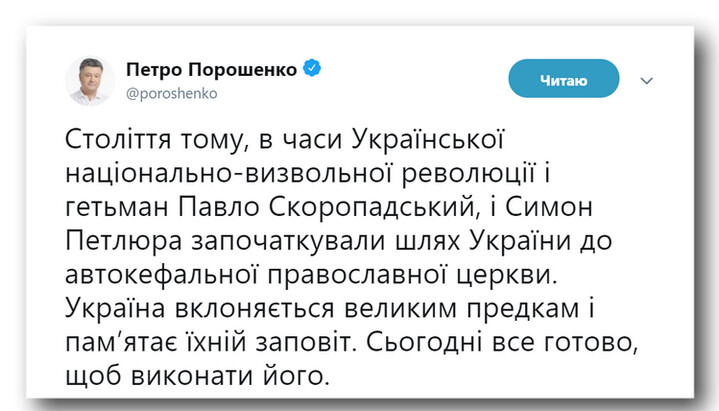Click the word Української in the first line

(428, 139)
